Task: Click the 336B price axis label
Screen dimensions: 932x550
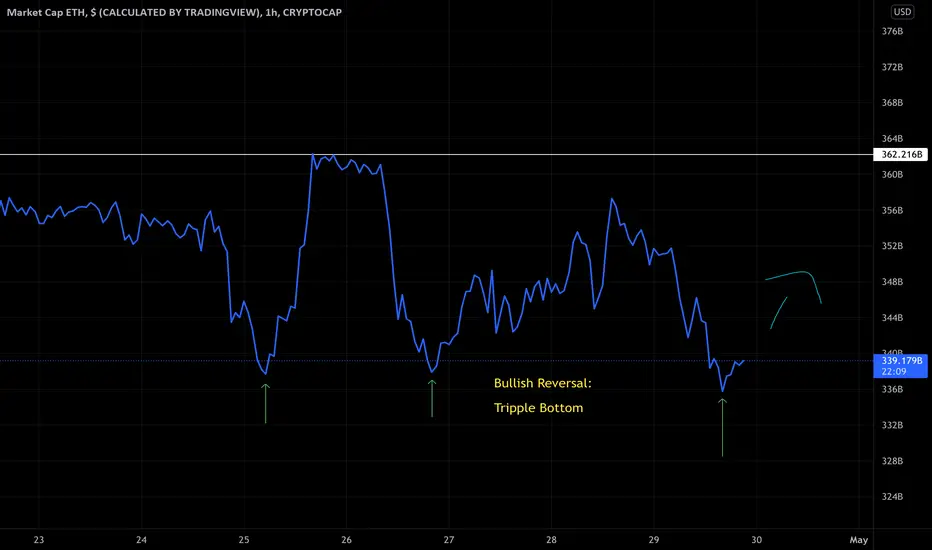Action: (892, 389)
